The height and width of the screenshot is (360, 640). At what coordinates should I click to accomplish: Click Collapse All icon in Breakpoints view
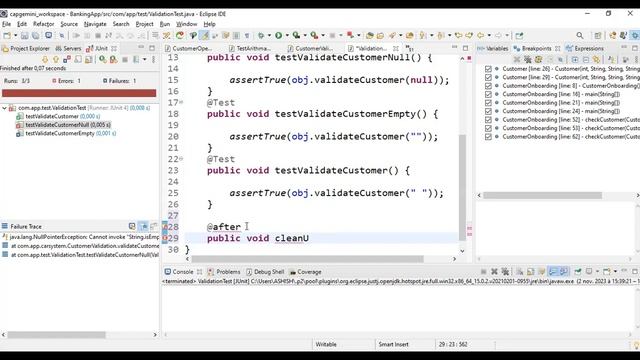(586, 60)
